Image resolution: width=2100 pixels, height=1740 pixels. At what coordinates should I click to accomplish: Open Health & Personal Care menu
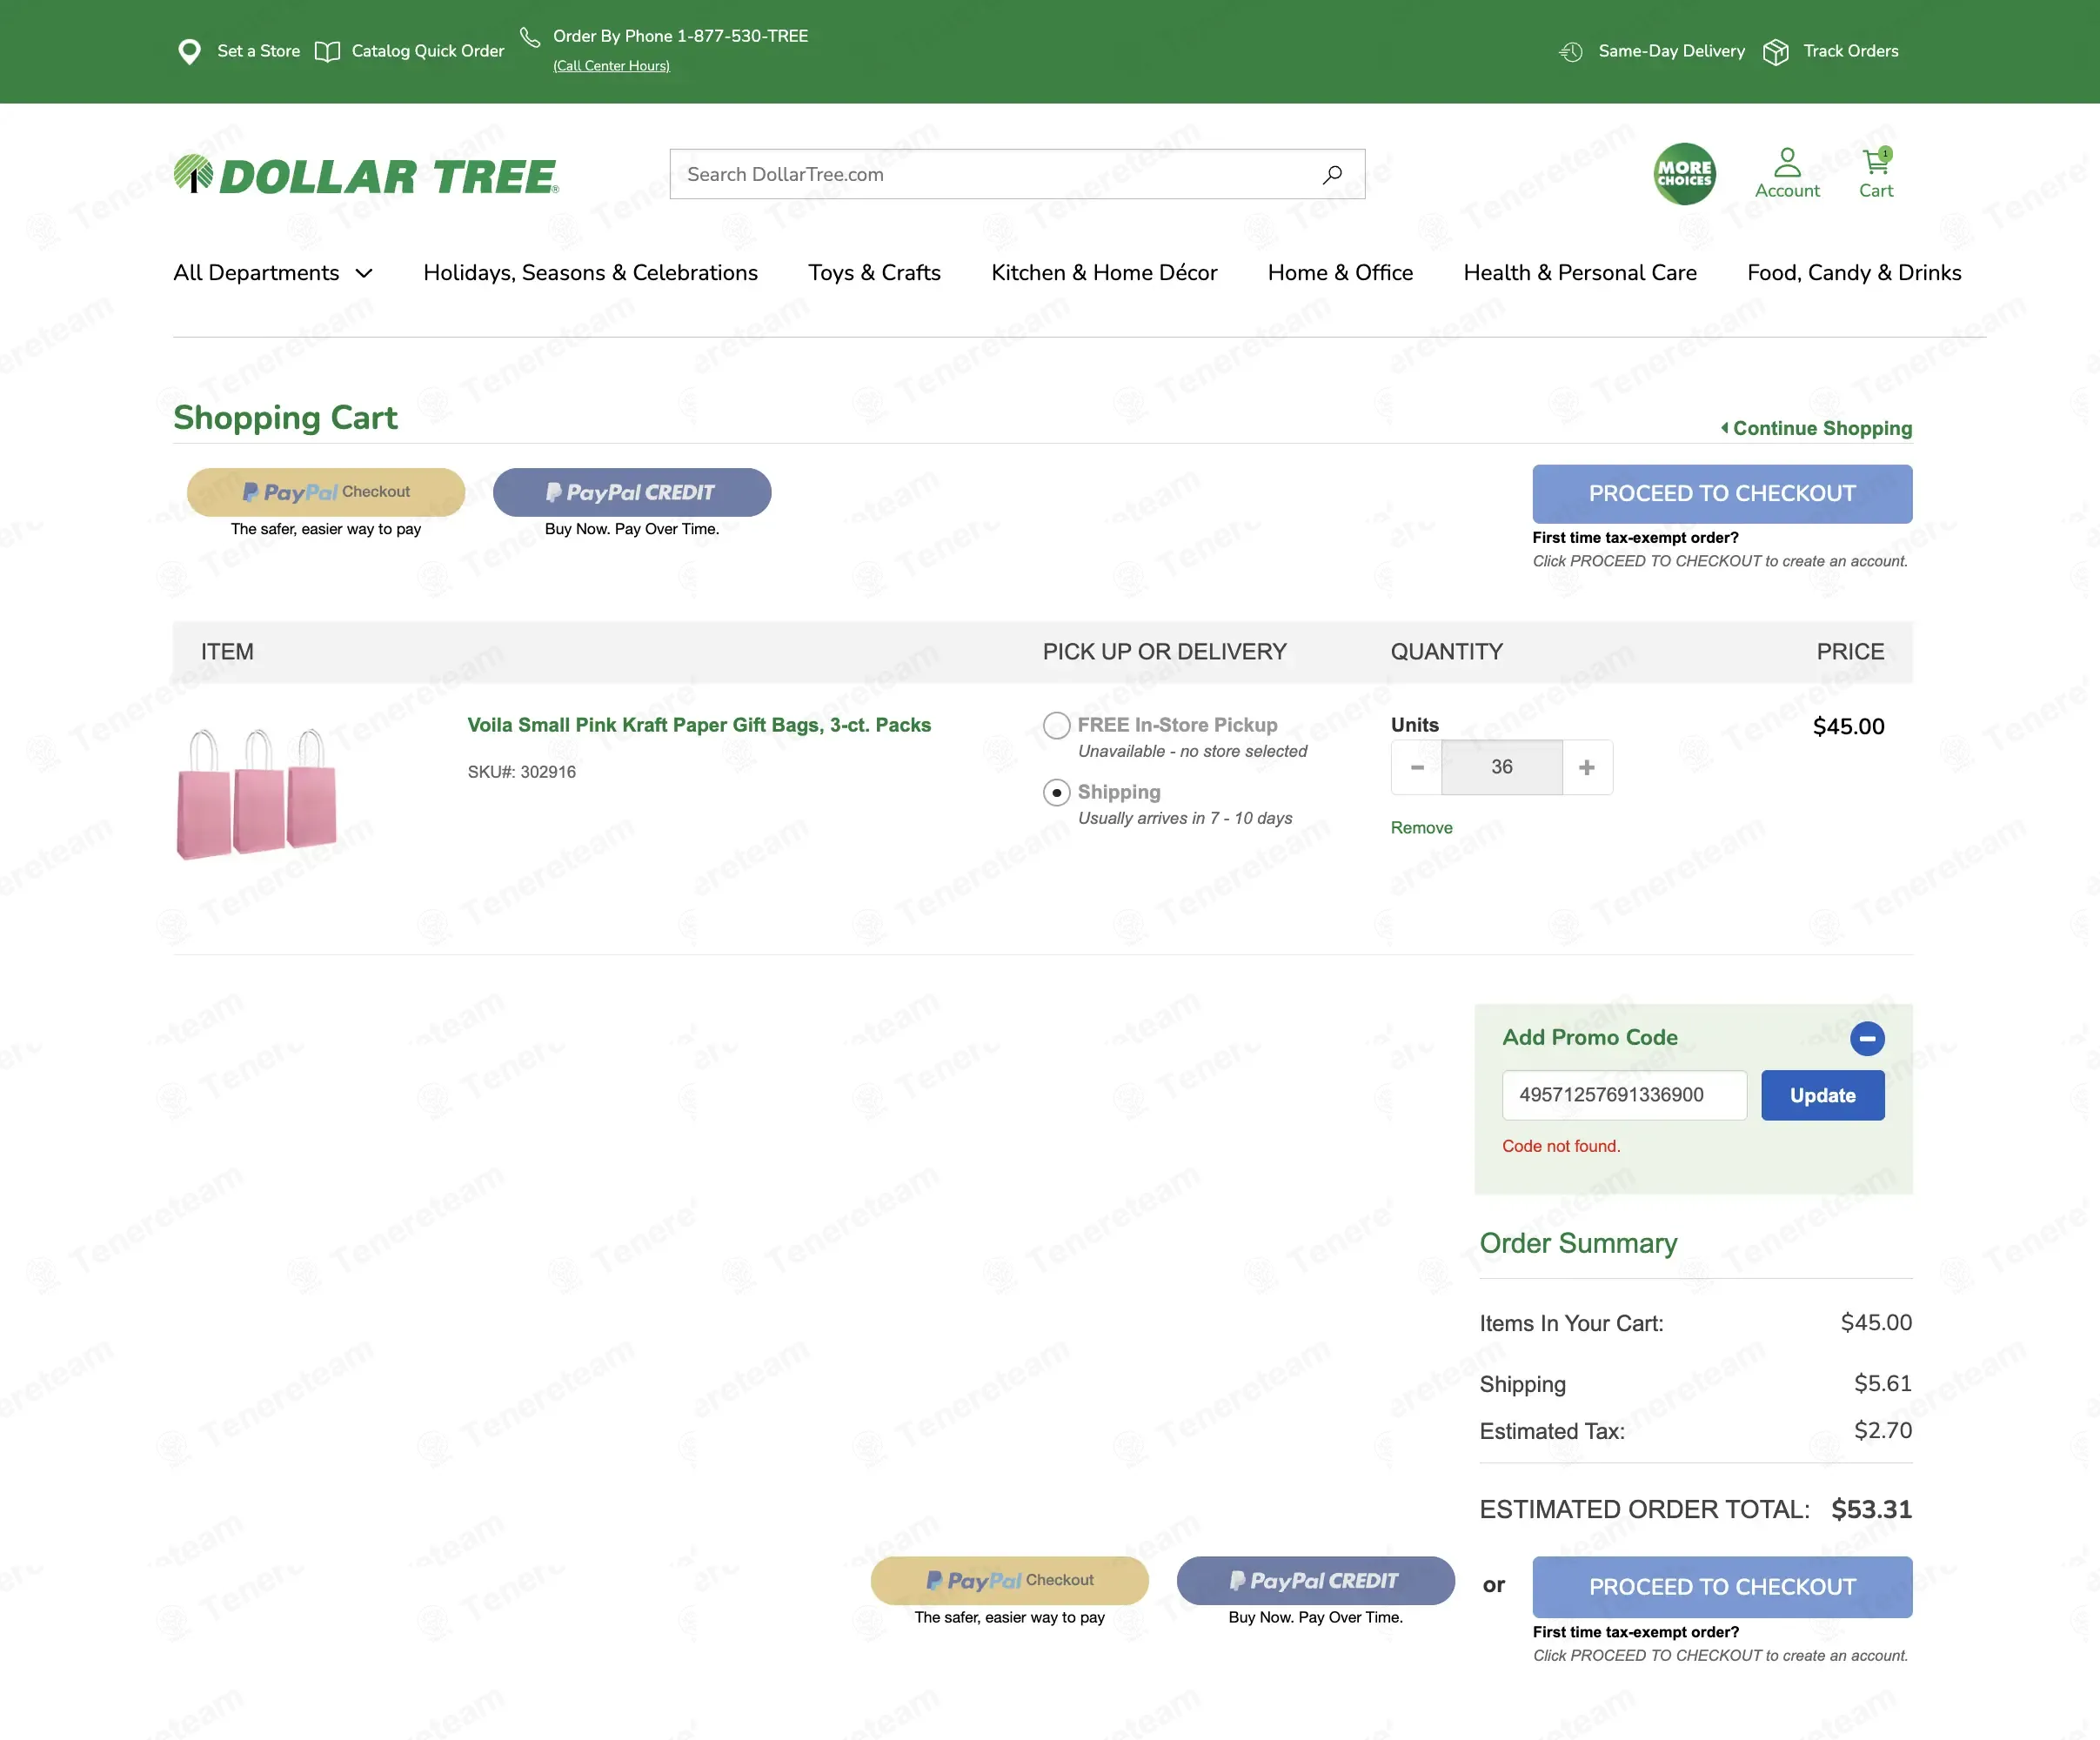point(1580,273)
